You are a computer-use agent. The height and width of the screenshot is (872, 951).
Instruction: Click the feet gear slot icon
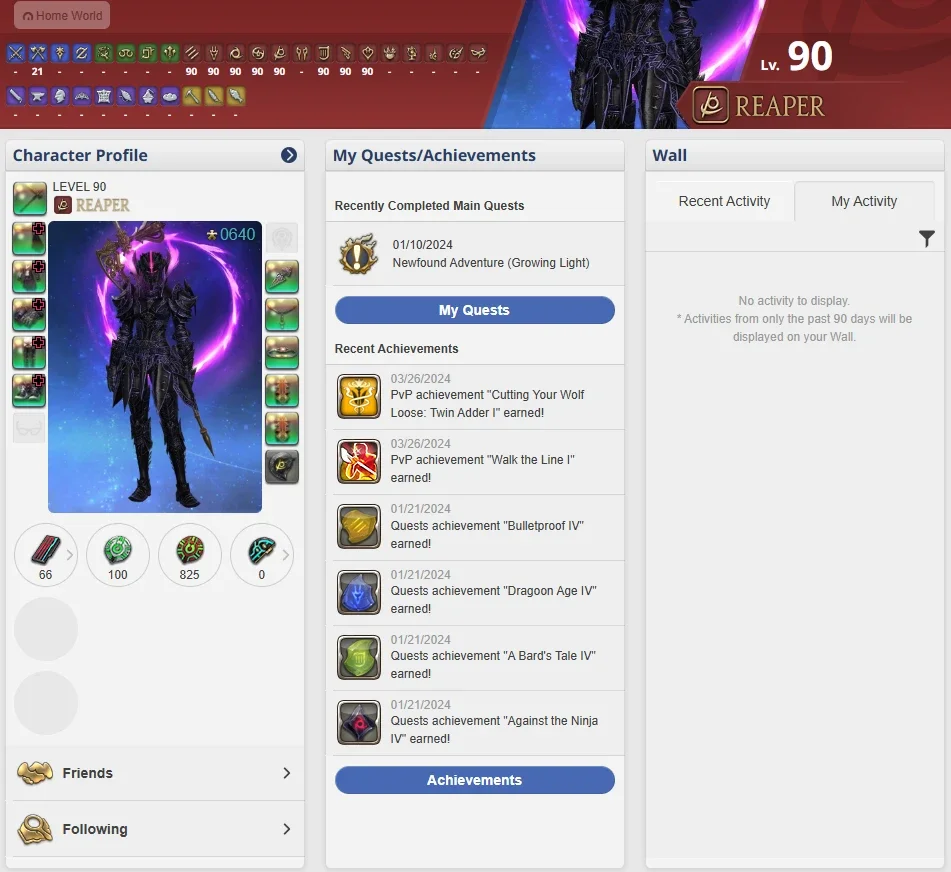tap(29, 391)
